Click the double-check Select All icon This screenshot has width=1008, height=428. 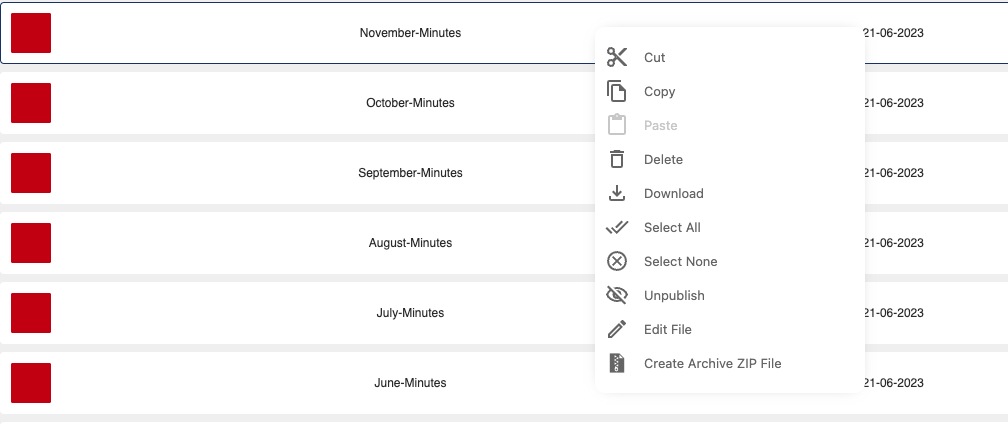pos(616,227)
